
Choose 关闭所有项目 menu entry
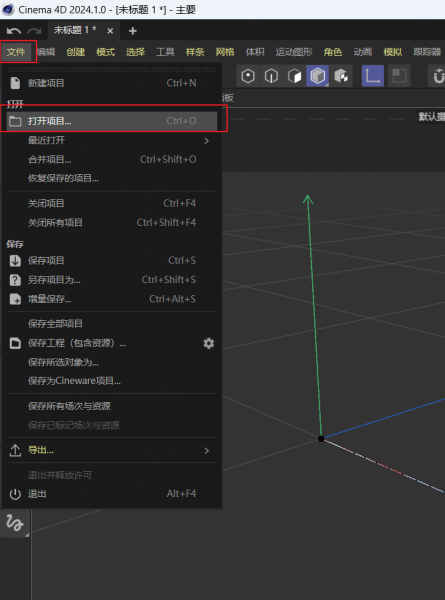click(112, 222)
